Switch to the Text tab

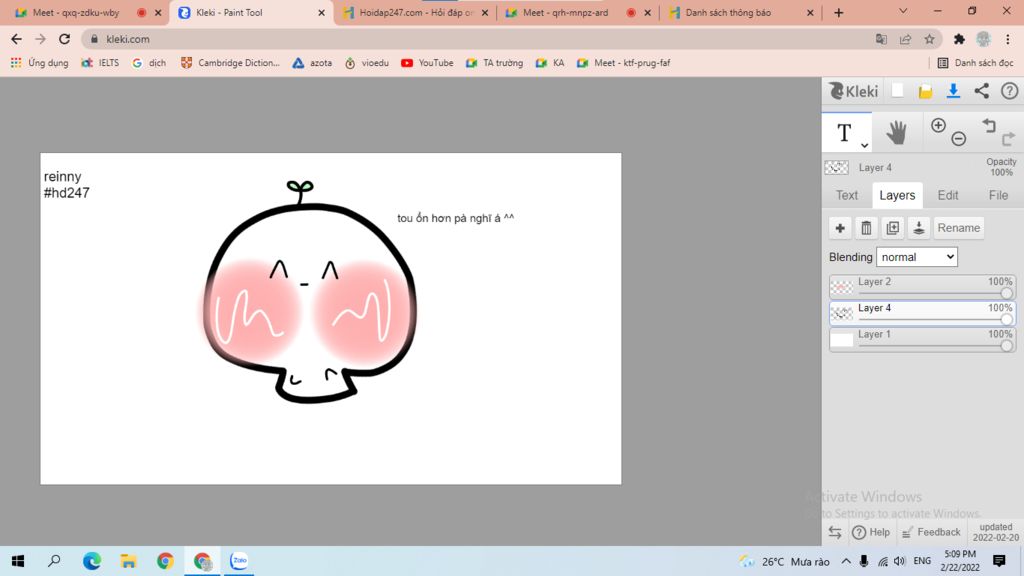coord(846,195)
